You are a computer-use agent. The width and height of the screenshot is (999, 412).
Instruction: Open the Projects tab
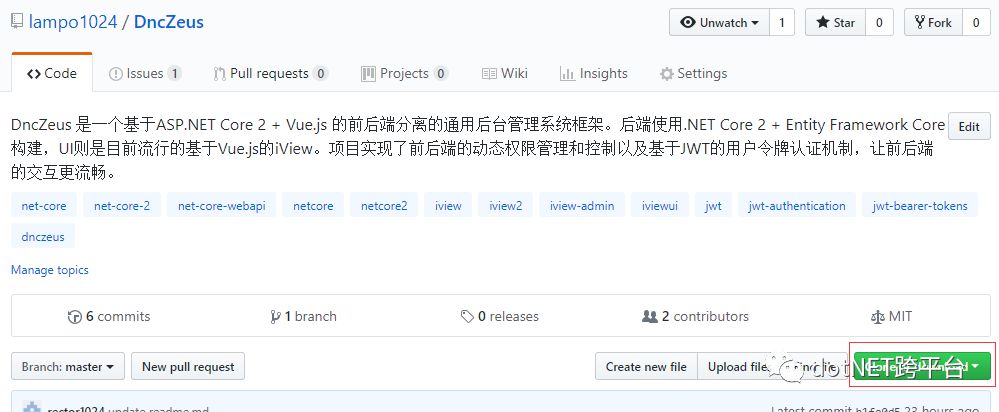(405, 73)
